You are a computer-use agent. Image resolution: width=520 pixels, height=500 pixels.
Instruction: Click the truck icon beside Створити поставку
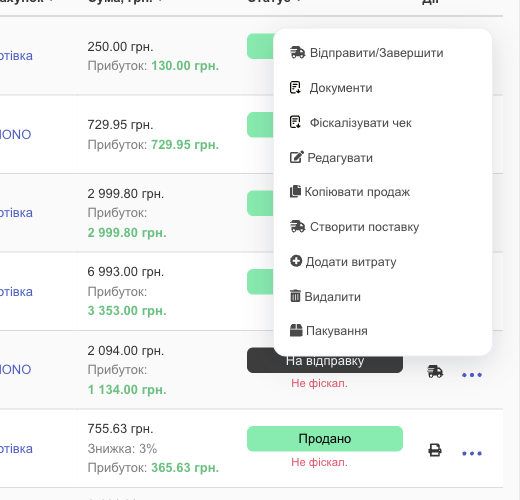[297, 227]
